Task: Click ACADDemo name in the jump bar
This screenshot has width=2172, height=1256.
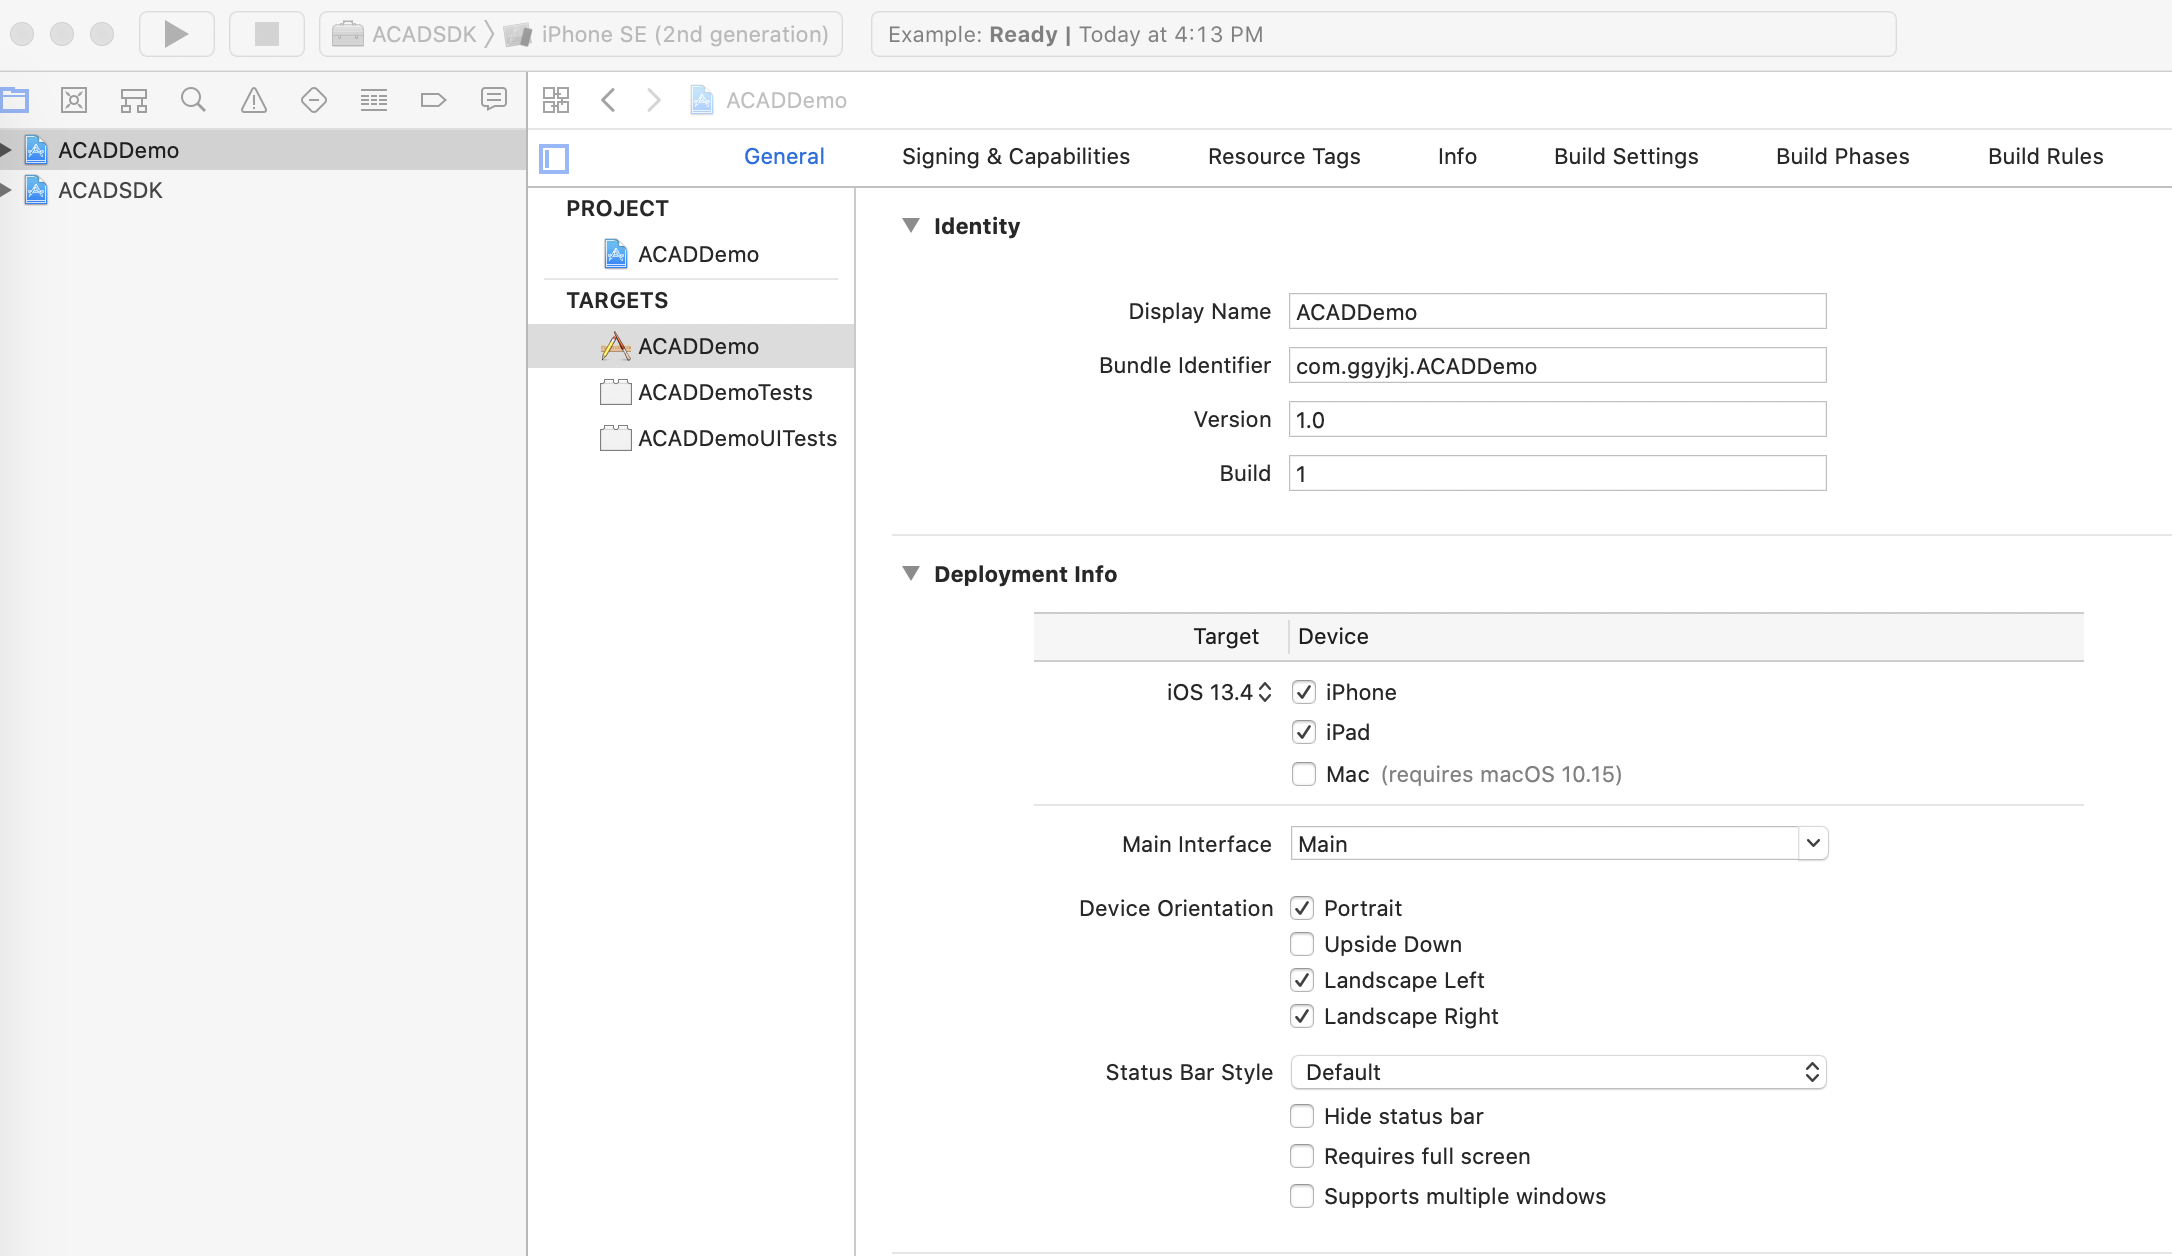Action: 786,100
